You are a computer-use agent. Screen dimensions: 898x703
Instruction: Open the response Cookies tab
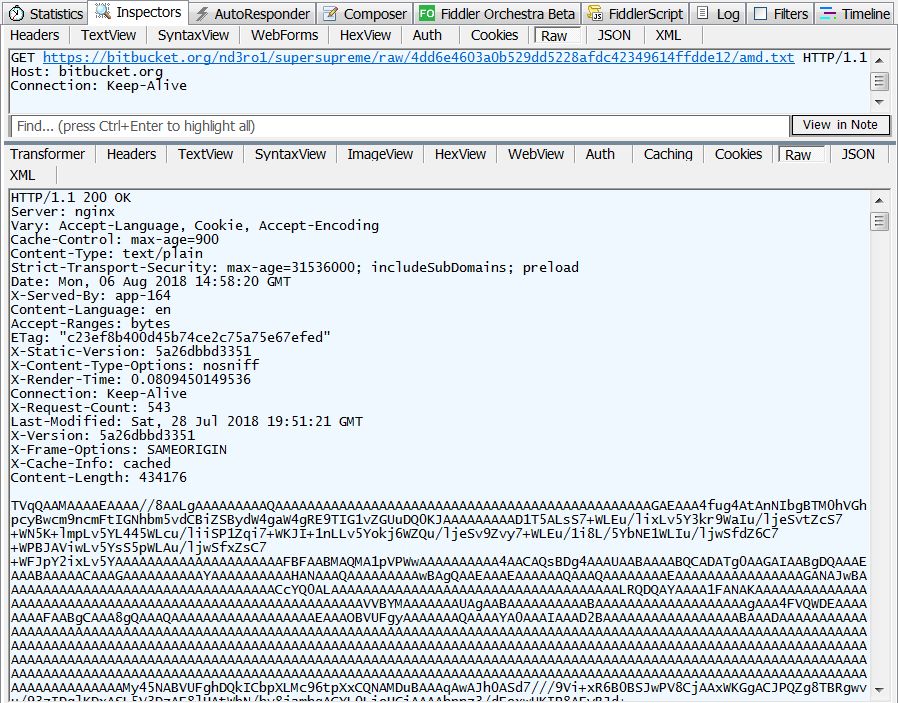tap(738, 155)
